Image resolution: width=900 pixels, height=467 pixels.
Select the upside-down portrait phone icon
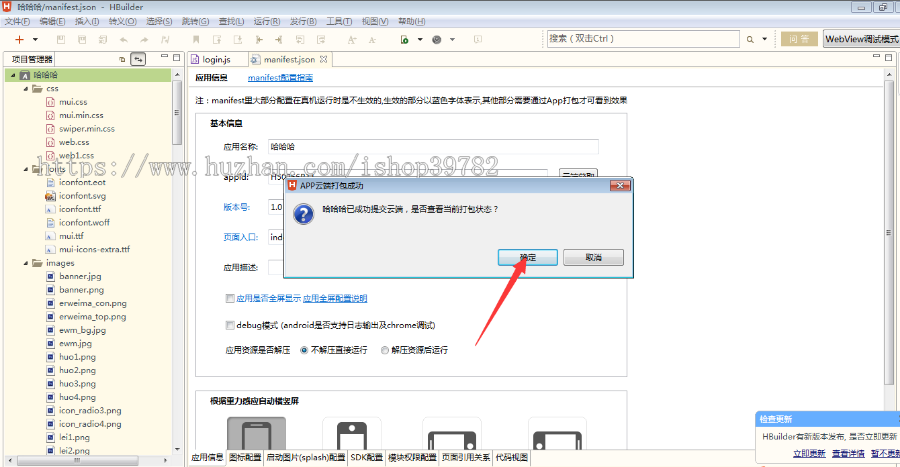352,434
